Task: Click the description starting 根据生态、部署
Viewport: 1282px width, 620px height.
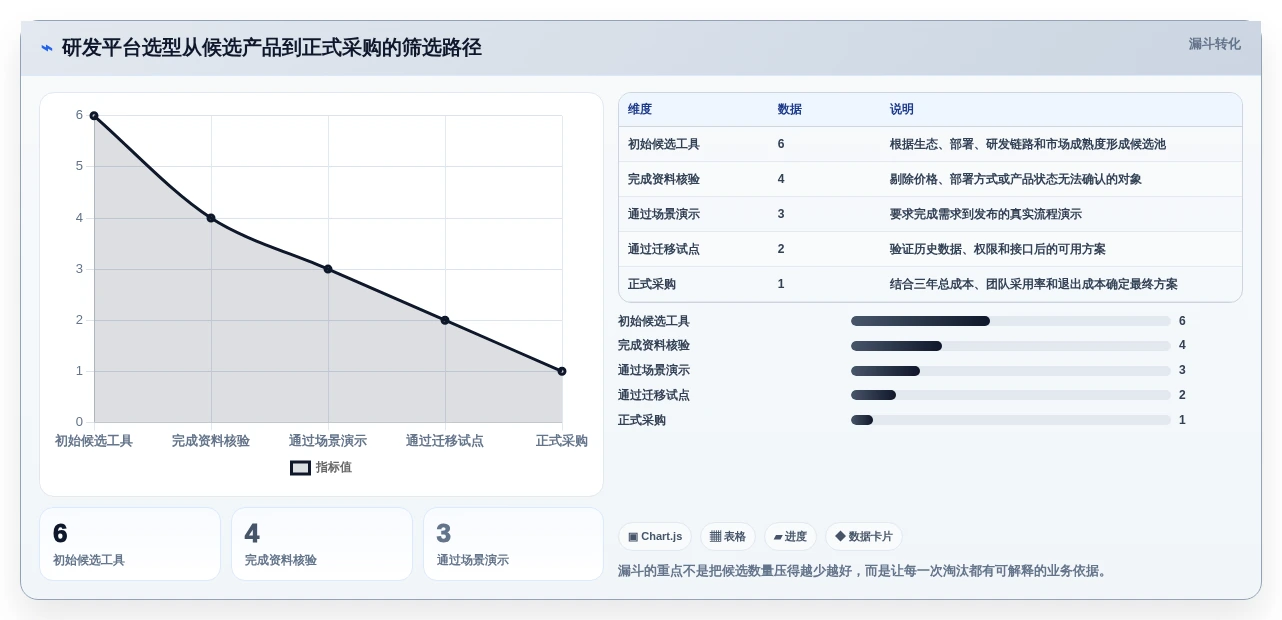Action: click(x=1028, y=144)
